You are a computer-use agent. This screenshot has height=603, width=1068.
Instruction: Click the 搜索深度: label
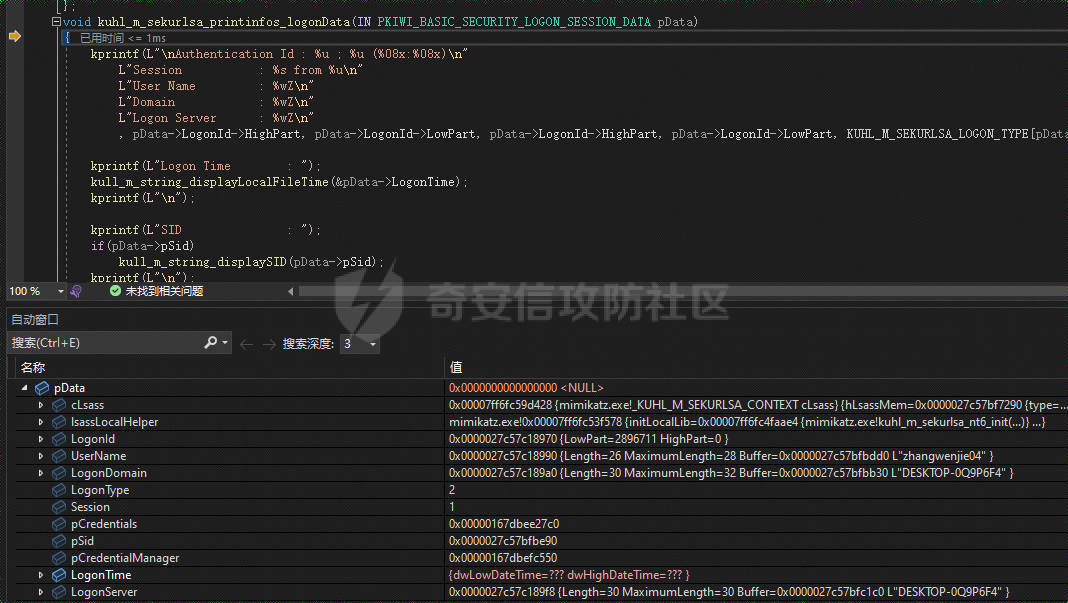(308, 344)
